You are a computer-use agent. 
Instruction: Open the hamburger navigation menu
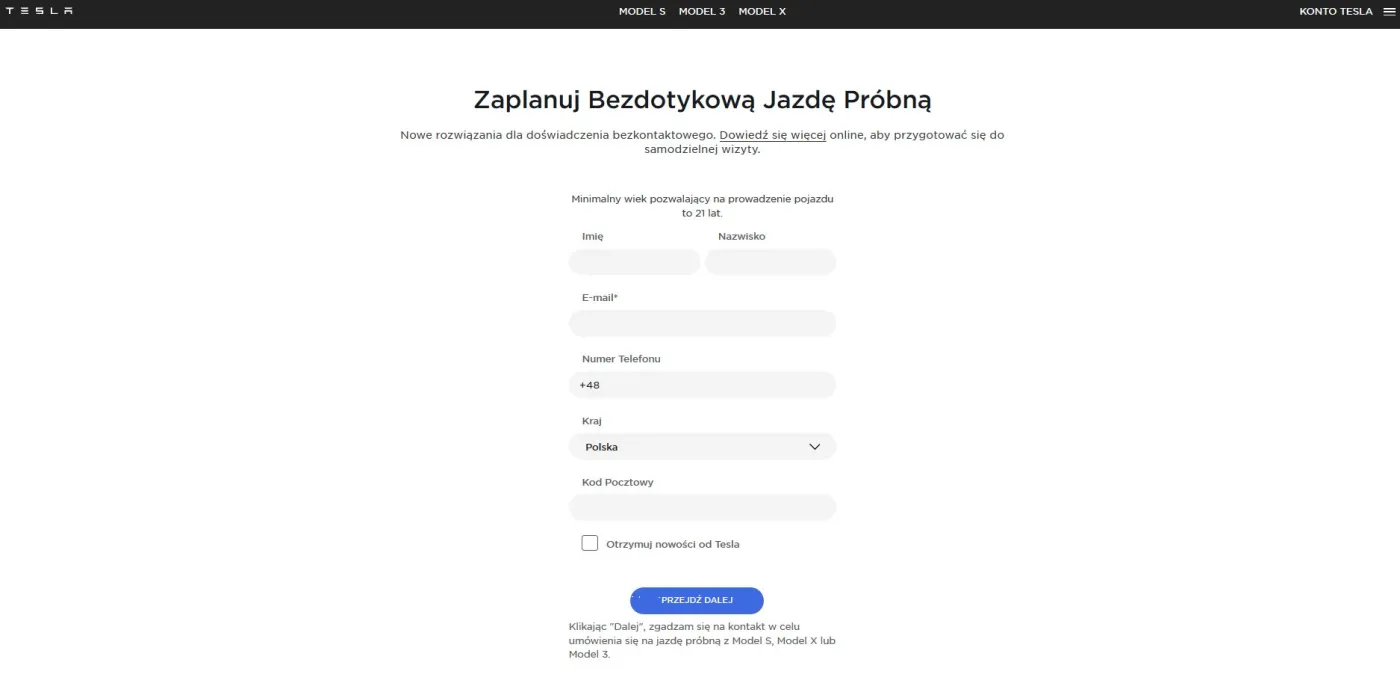tap(1388, 11)
